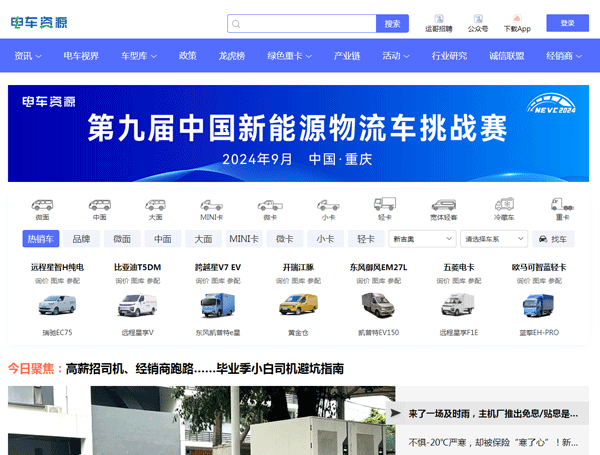Open headline 不惧-20℃严寒，却被保险寒了心
The image size is (600, 455).
(493, 443)
